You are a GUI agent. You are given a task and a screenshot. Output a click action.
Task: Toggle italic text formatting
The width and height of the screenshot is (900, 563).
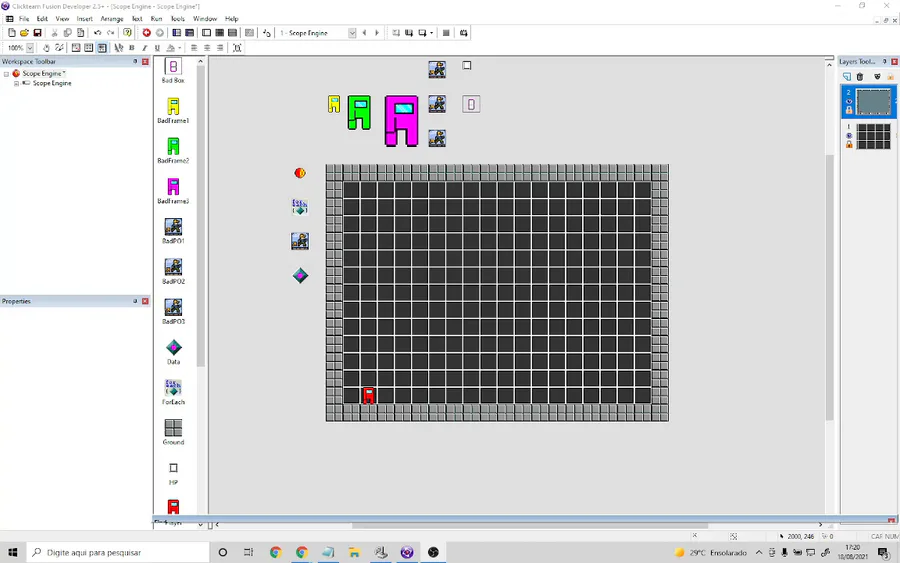tap(145, 48)
